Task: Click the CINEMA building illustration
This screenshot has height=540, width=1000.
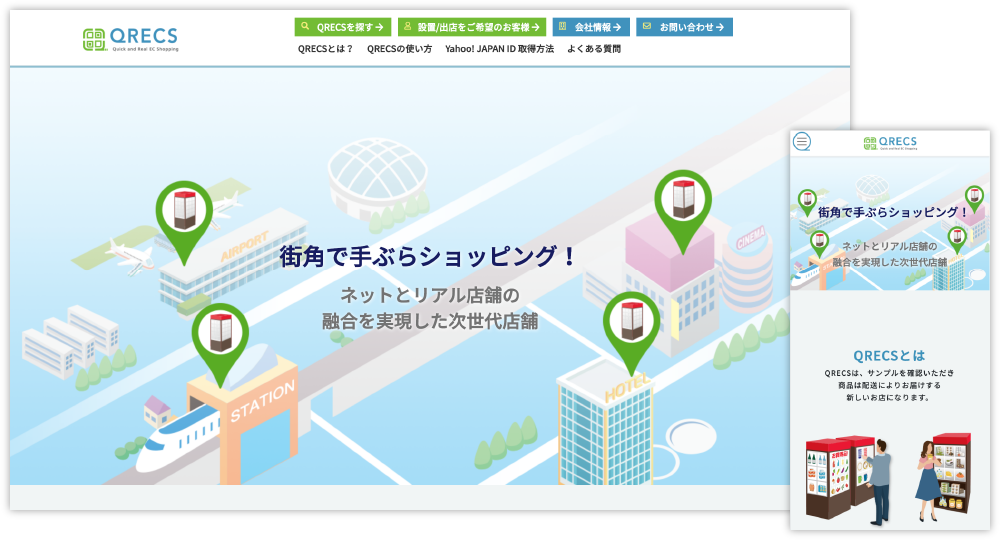Action: (x=747, y=268)
